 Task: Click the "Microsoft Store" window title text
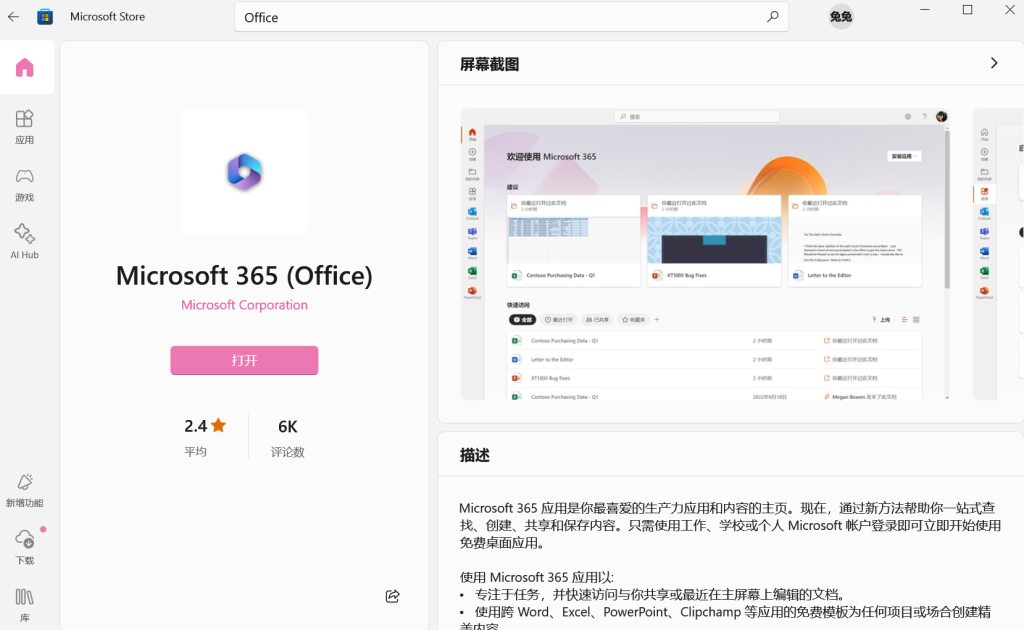pyautogui.click(x=108, y=17)
